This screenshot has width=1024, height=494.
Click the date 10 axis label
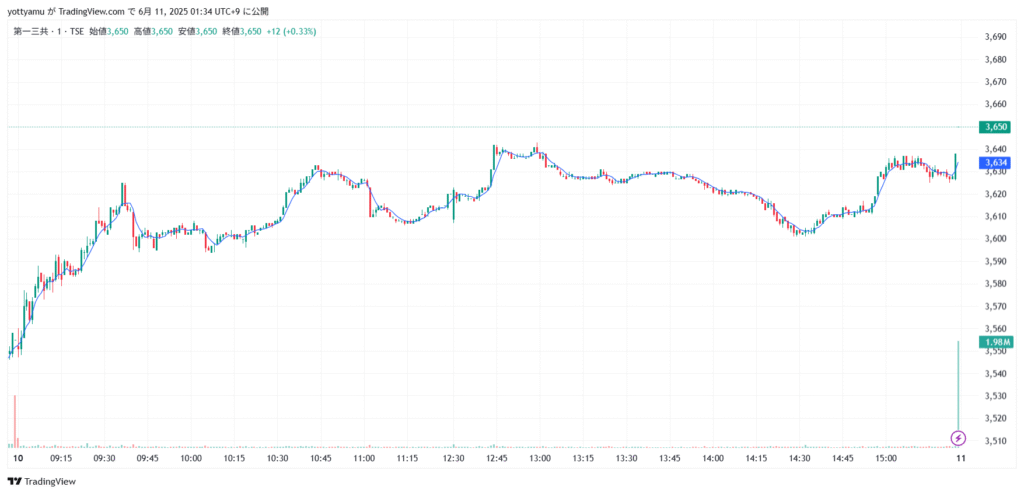point(18,458)
